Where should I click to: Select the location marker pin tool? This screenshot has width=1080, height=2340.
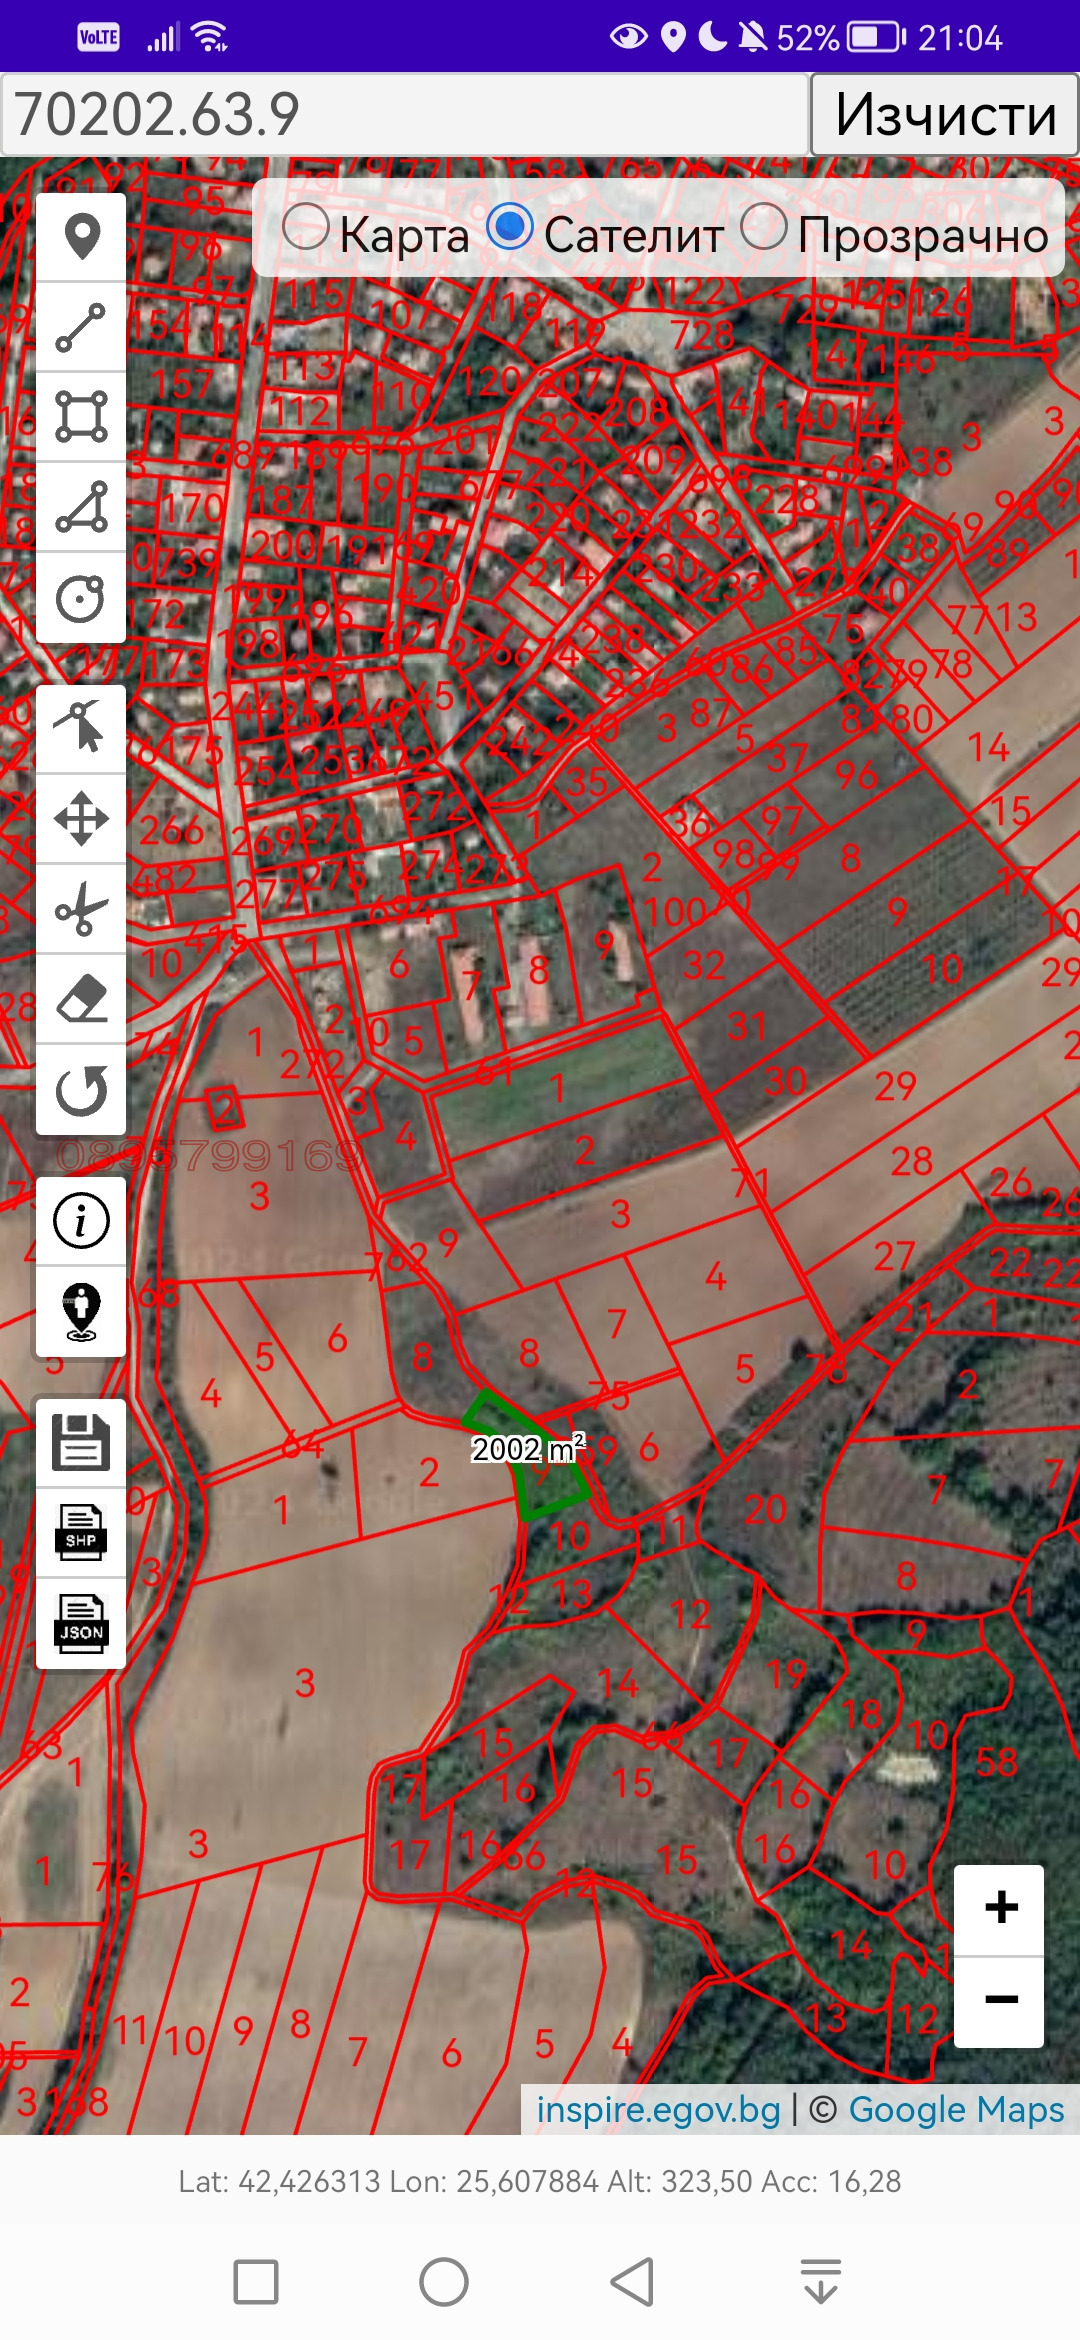click(81, 237)
